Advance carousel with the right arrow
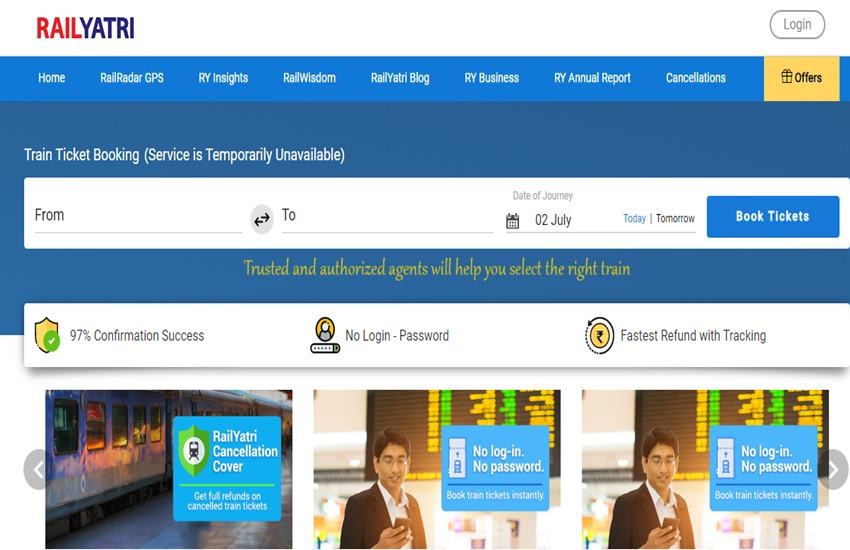Viewport: 850px width, 550px height. click(835, 469)
